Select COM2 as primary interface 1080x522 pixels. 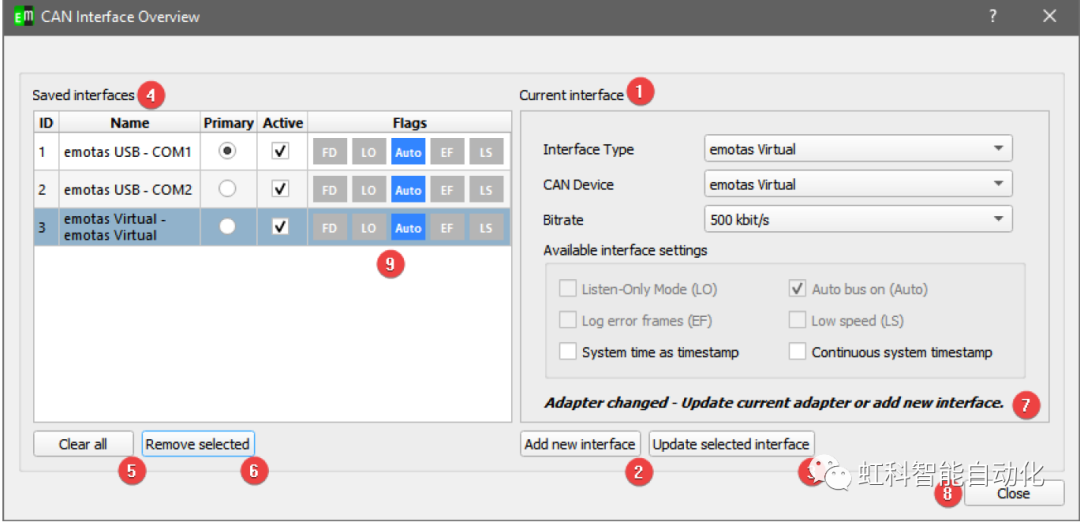227,188
